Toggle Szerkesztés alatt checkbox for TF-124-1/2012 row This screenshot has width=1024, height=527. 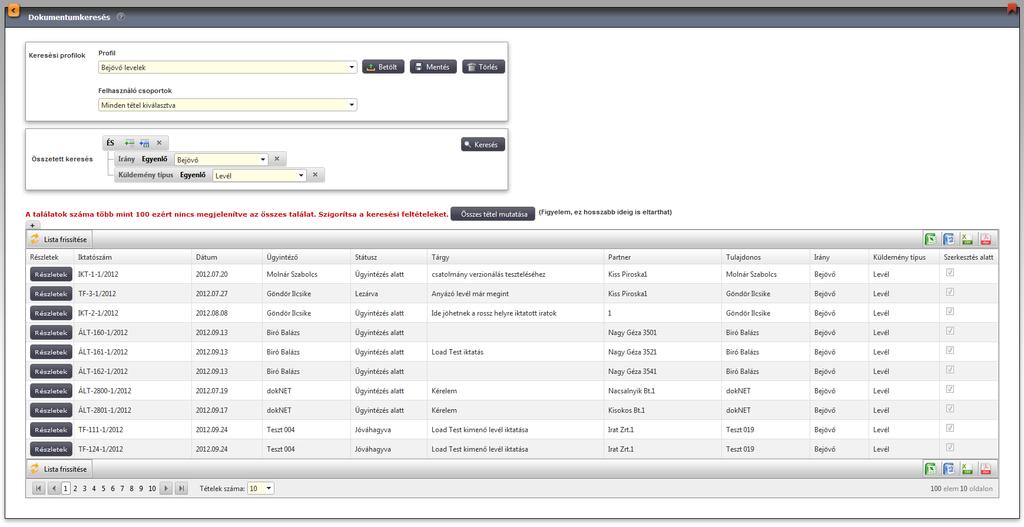coord(950,447)
